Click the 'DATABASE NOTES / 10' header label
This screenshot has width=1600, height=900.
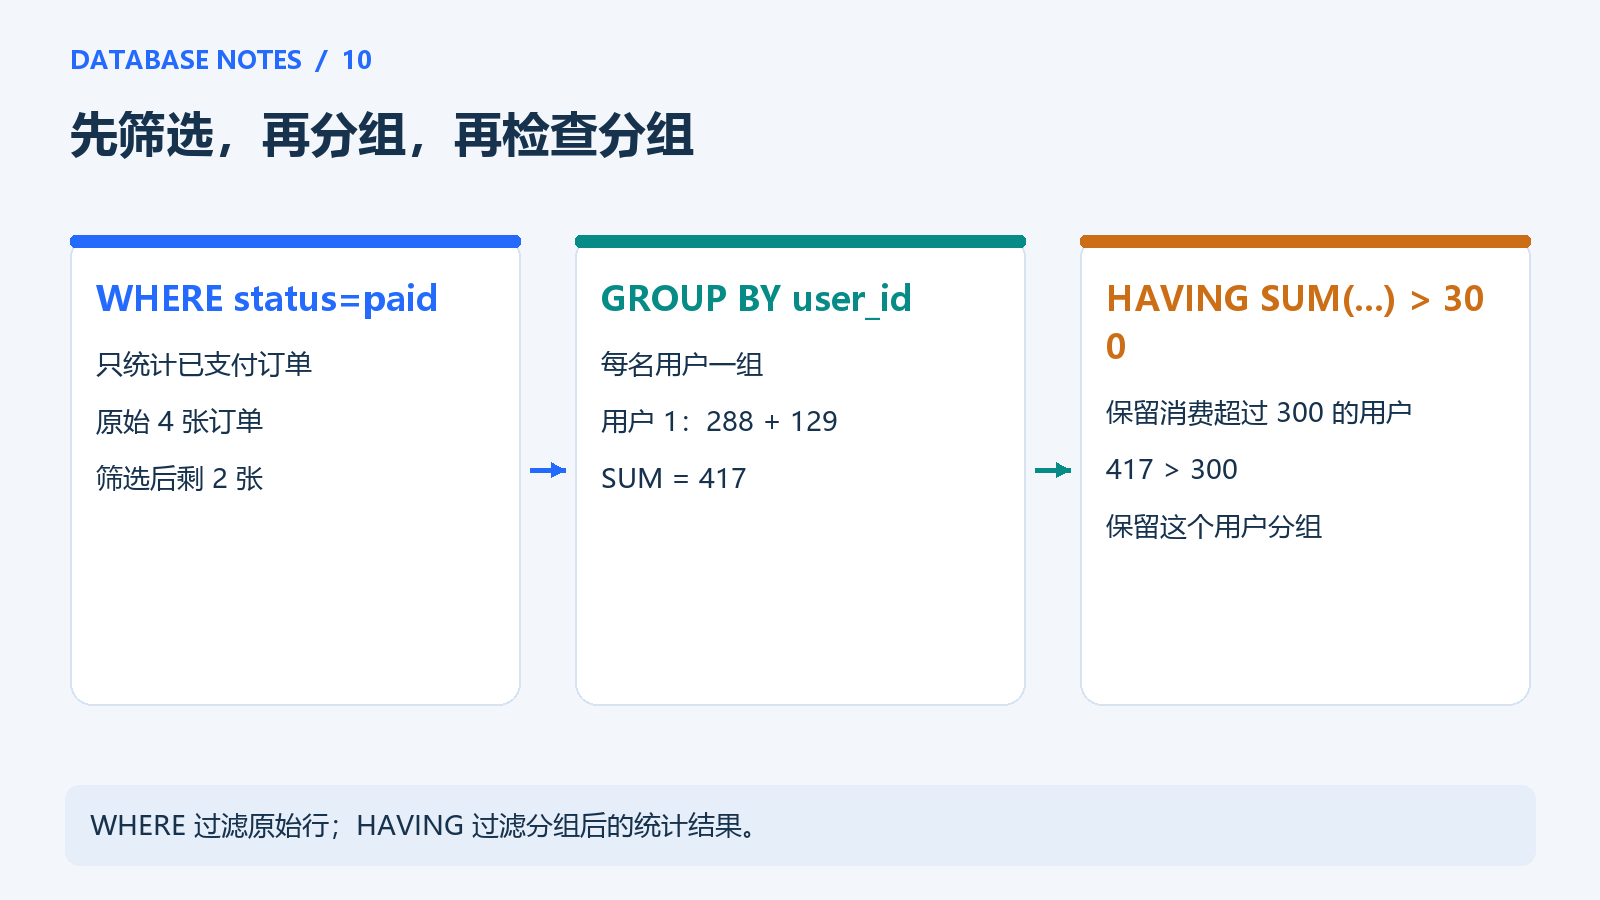pyautogui.click(x=221, y=60)
